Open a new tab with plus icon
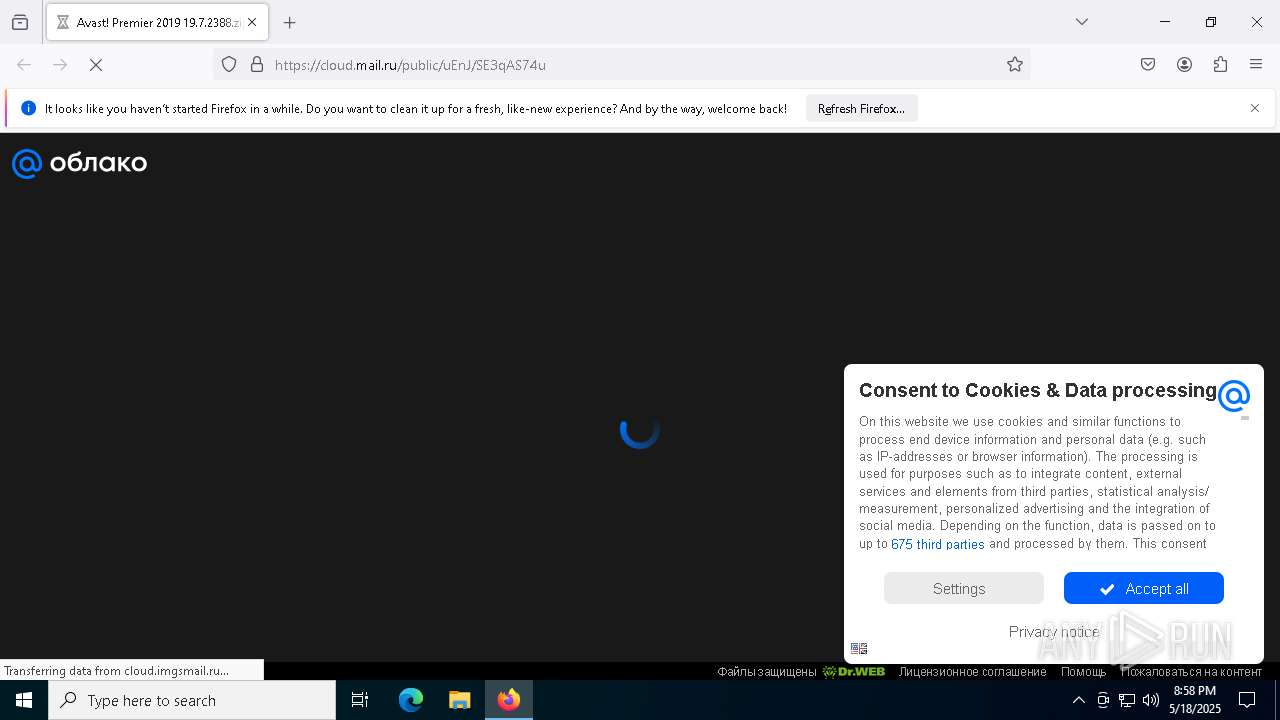Screen dimensions: 1280x720 tap(290, 22)
